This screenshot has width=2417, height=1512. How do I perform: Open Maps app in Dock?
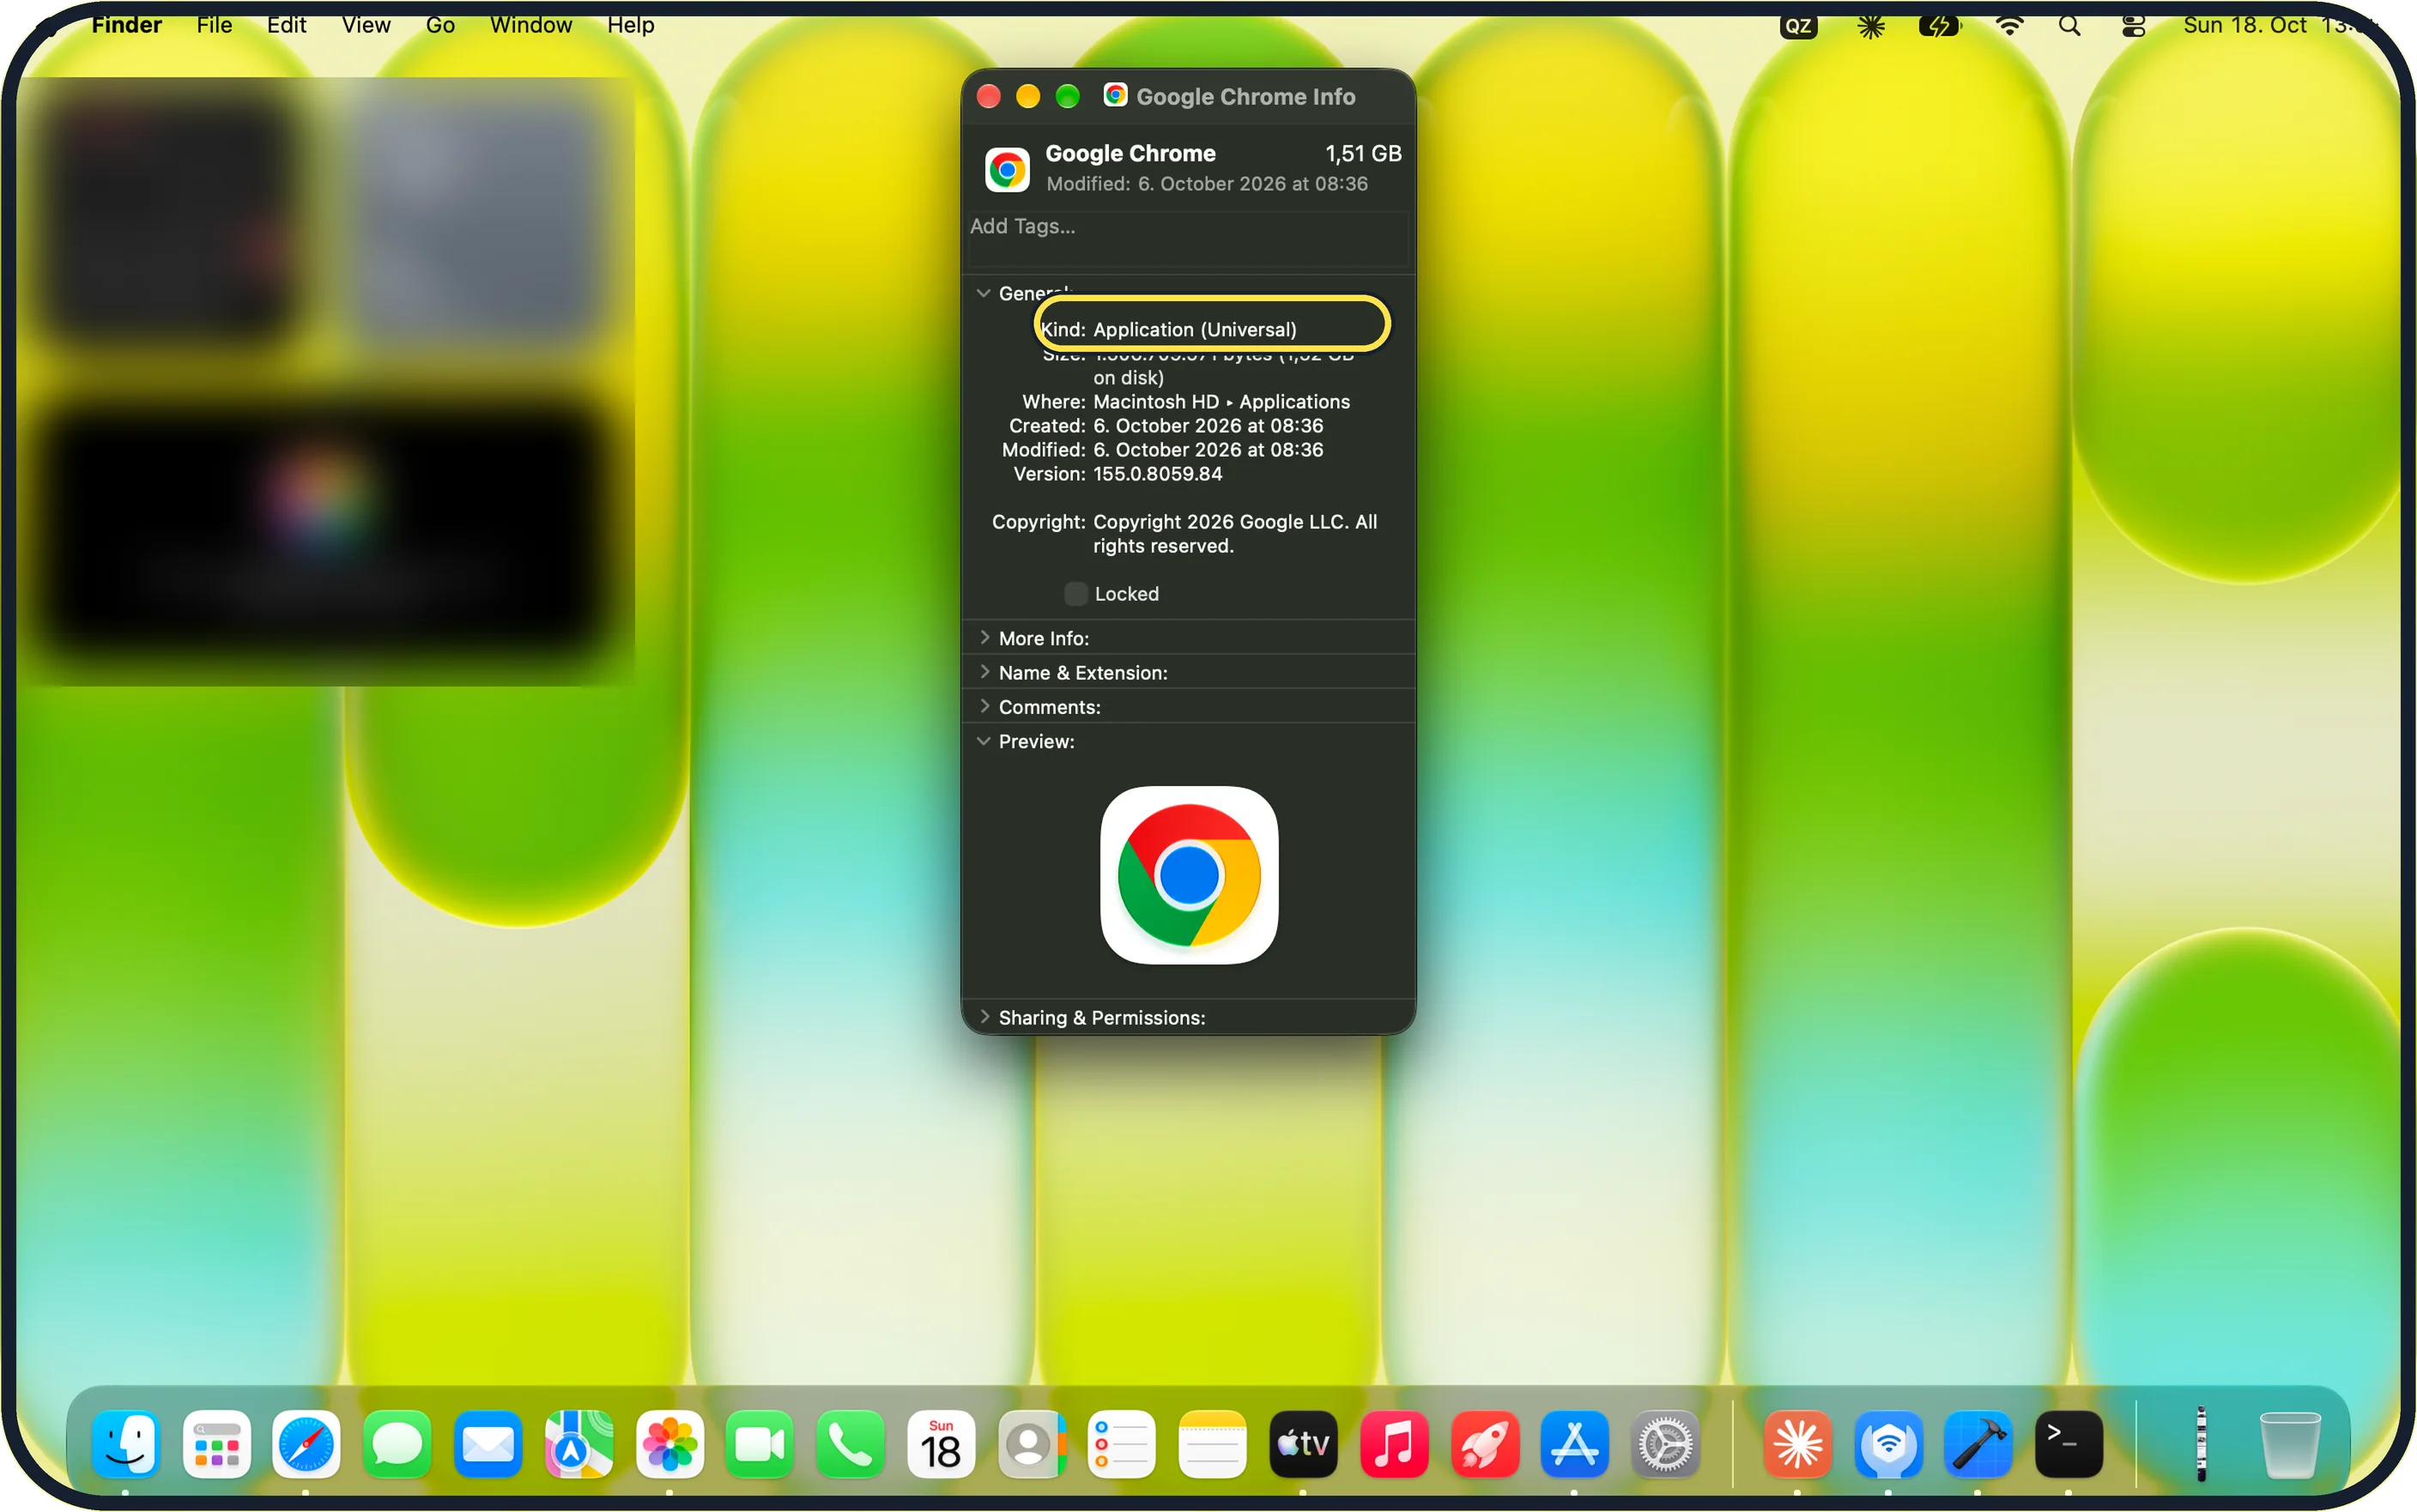point(579,1444)
